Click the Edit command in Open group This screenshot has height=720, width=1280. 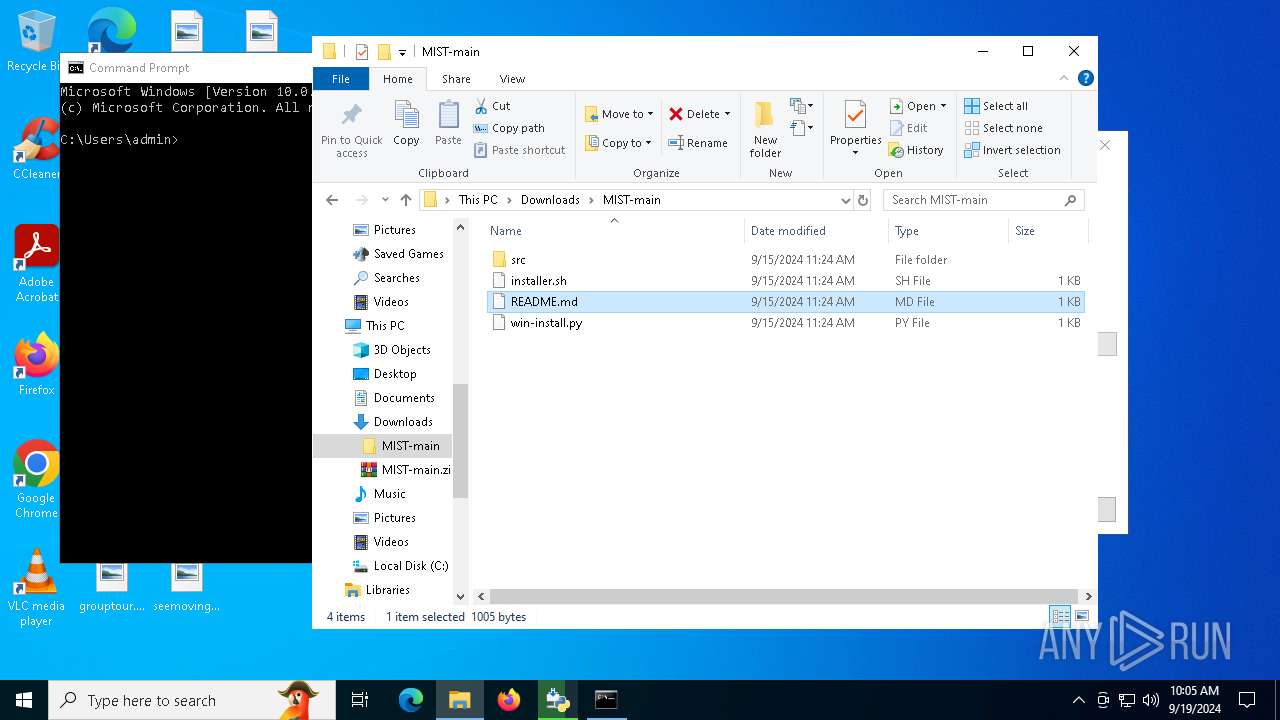point(908,128)
